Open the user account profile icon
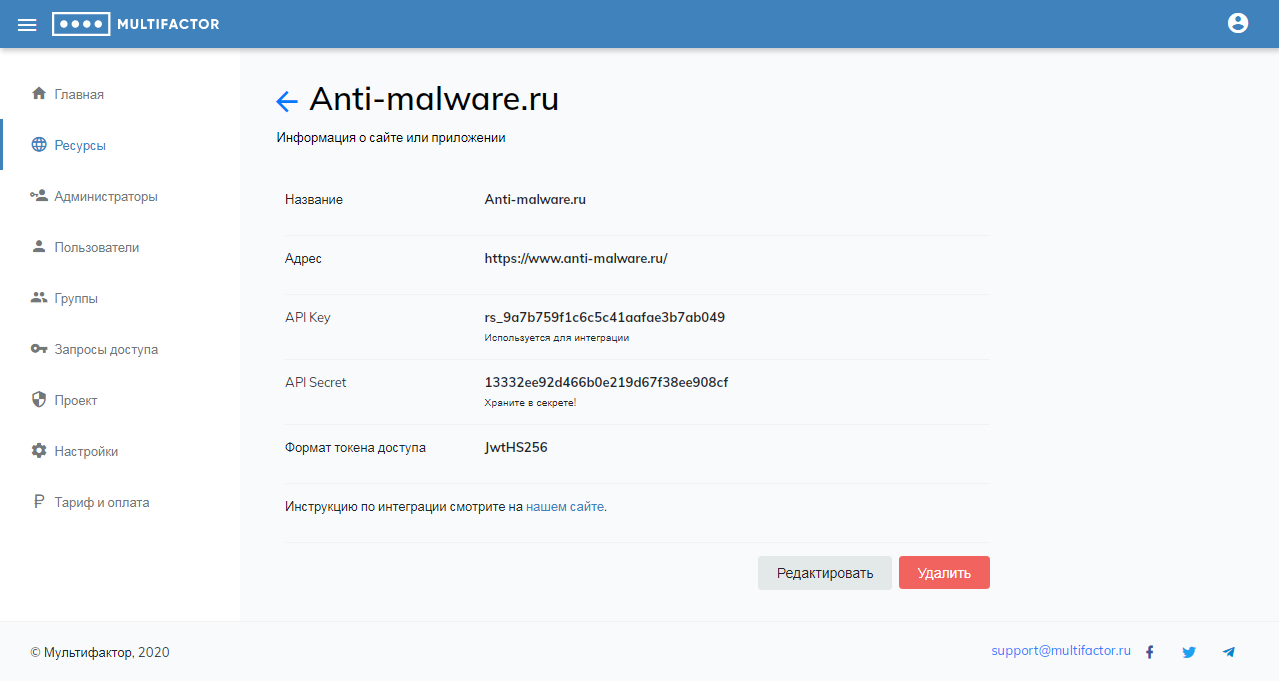The height and width of the screenshot is (681, 1279). pyautogui.click(x=1238, y=23)
